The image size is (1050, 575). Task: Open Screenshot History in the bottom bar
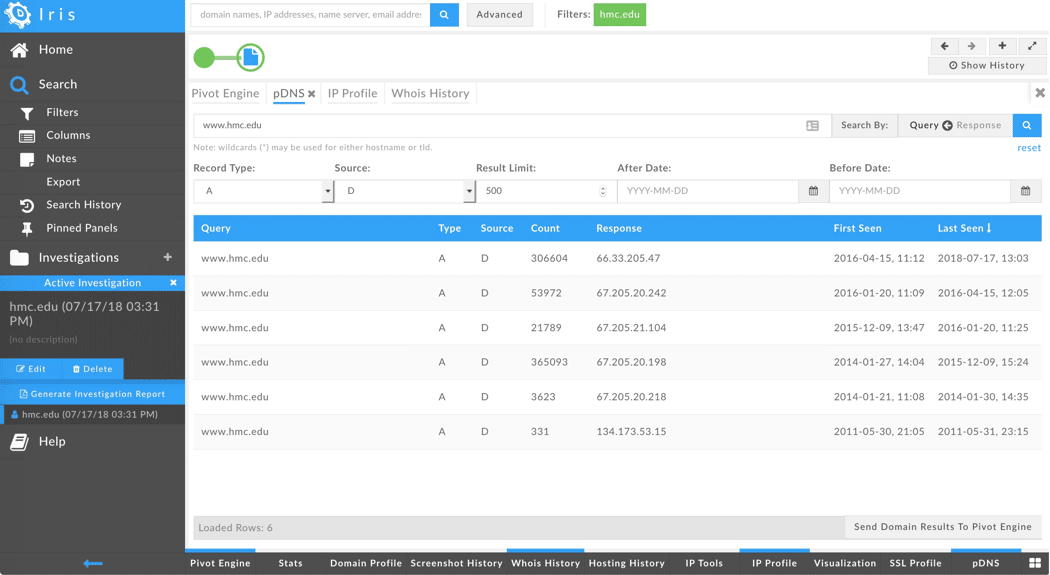pos(456,563)
